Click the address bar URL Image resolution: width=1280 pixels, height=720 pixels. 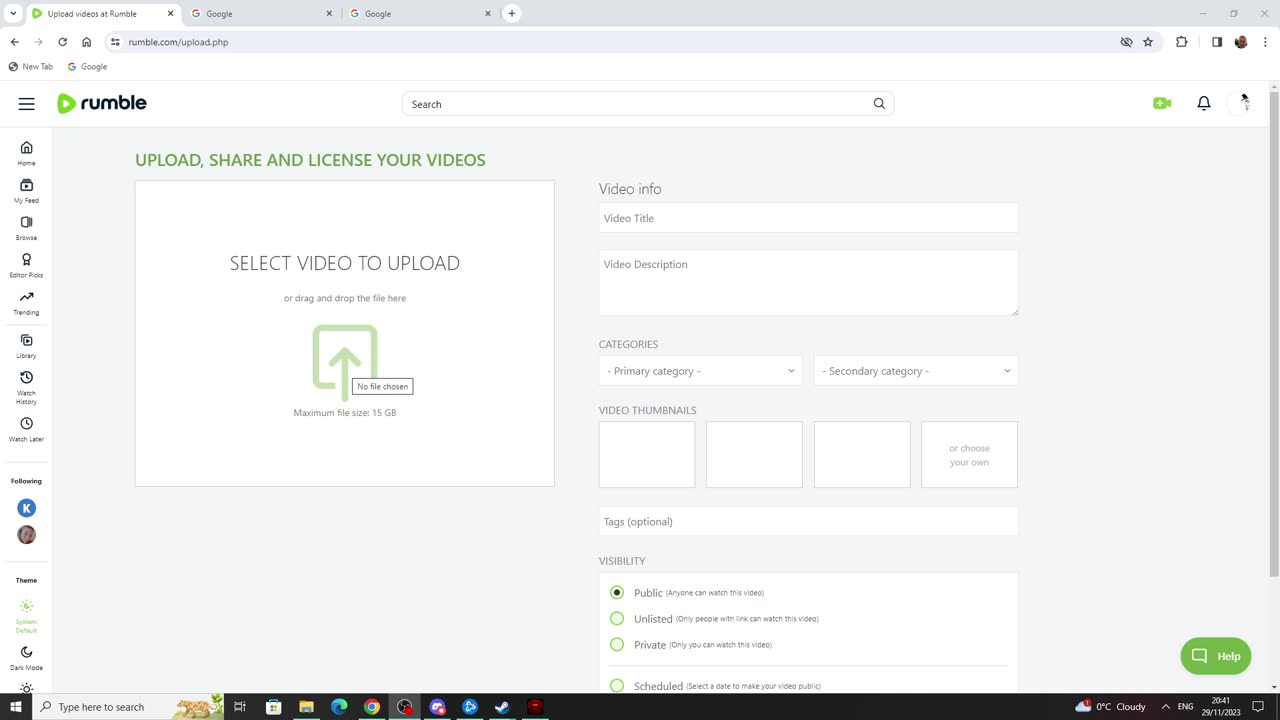(x=178, y=42)
